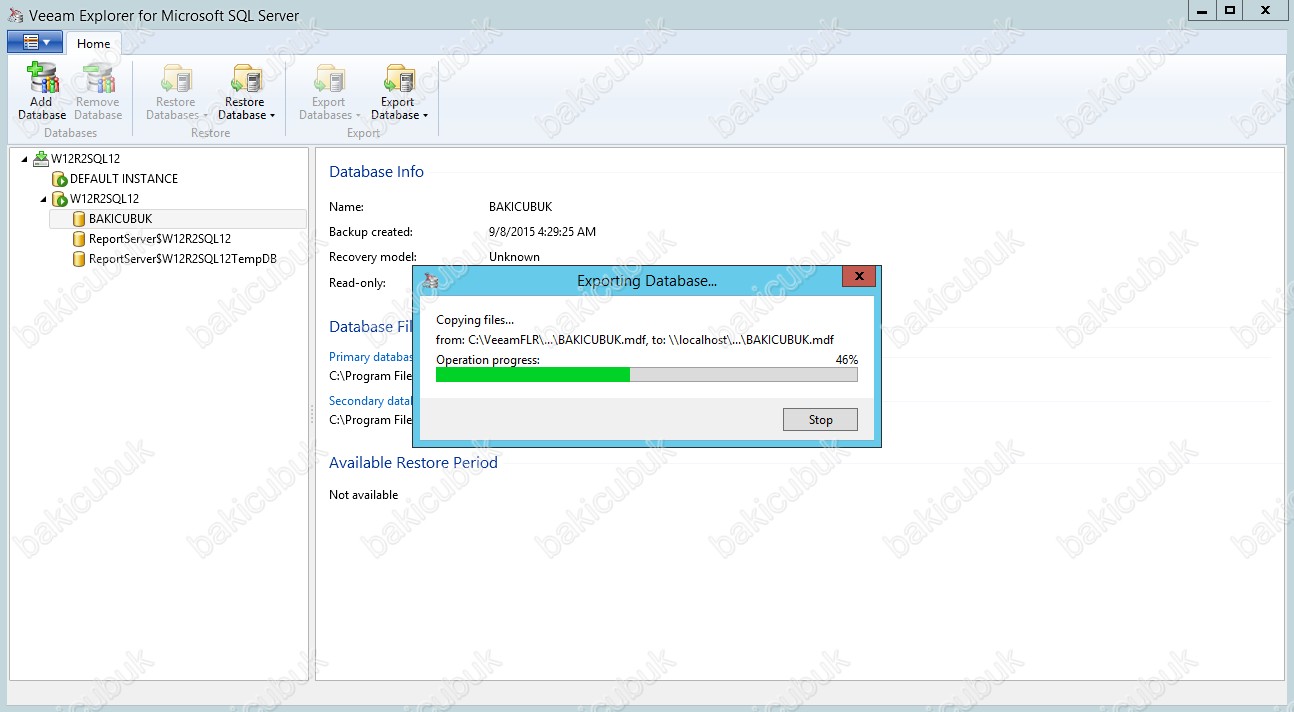Image resolution: width=1294 pixels, height=712 pixels.
Task: Click the "Exporting Database..." dialog title
Action: pyautogui.click(x=647, y=281)
